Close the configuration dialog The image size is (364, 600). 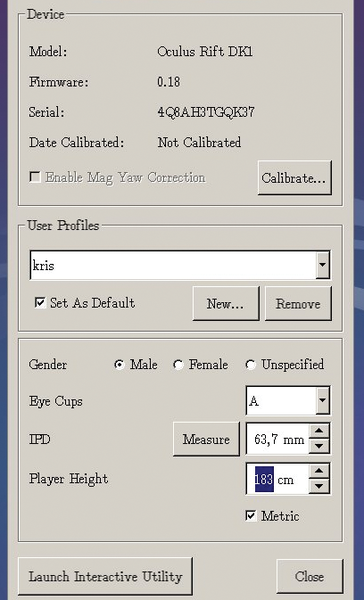[x=309, y=576]
